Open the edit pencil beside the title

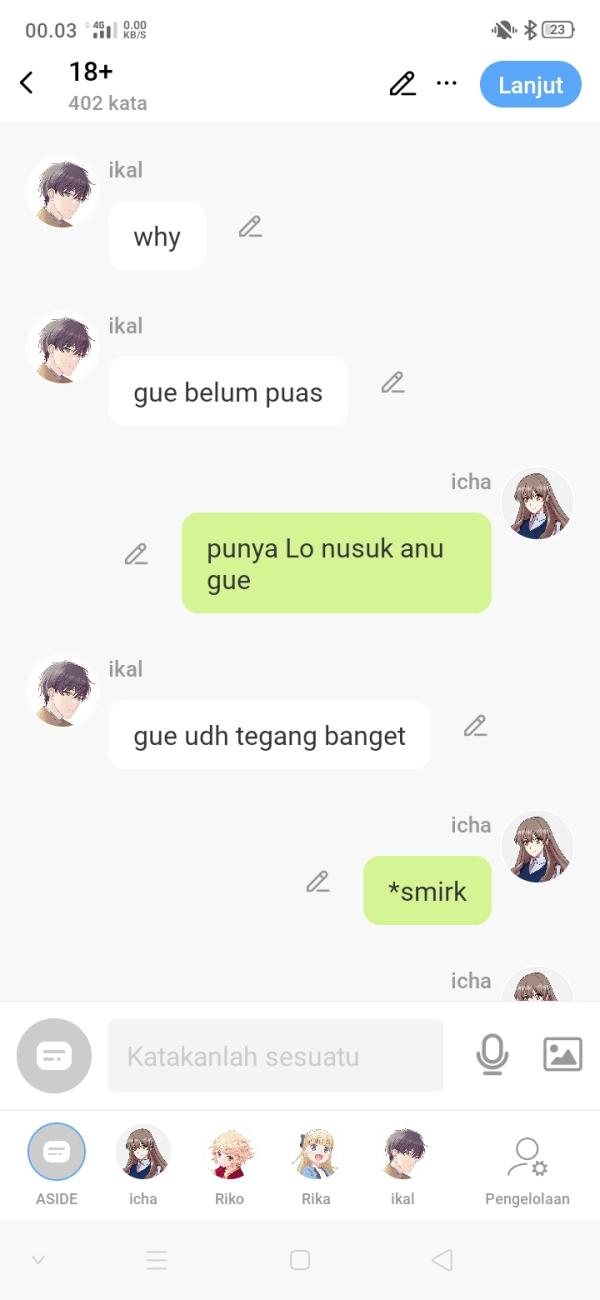click(402, 84)
